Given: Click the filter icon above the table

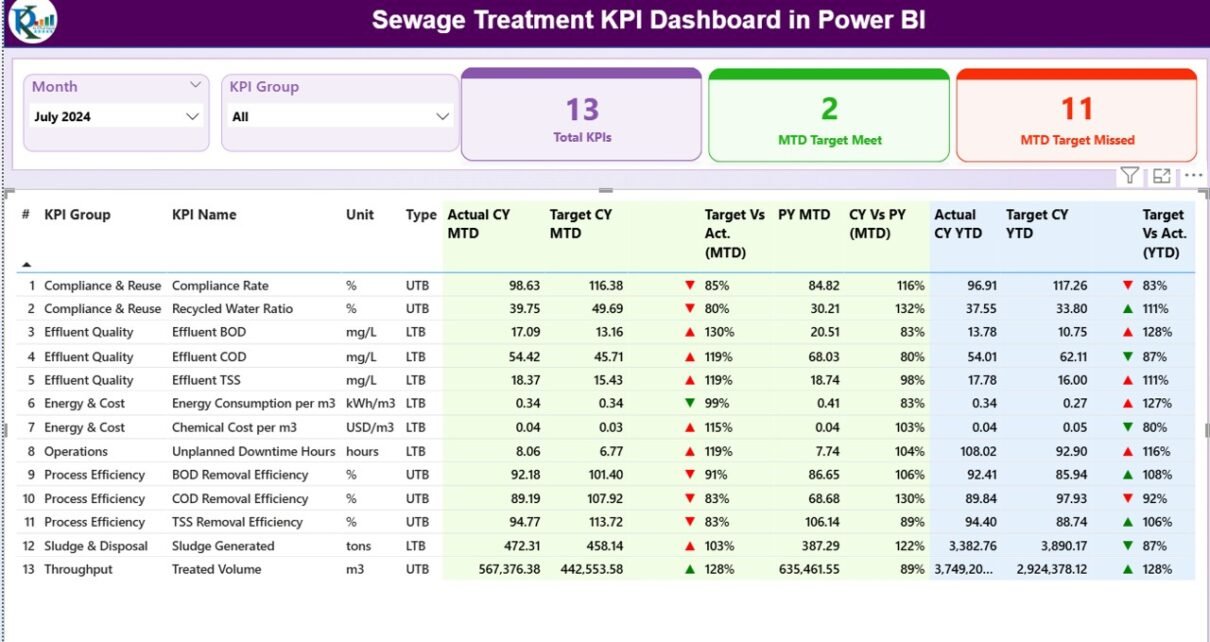Looking at the screenshot, I should click(1129, 176).
